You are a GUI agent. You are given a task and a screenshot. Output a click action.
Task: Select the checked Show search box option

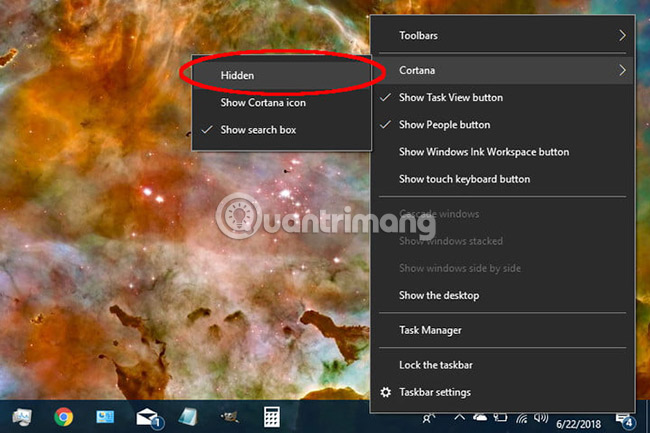[281, 130]
